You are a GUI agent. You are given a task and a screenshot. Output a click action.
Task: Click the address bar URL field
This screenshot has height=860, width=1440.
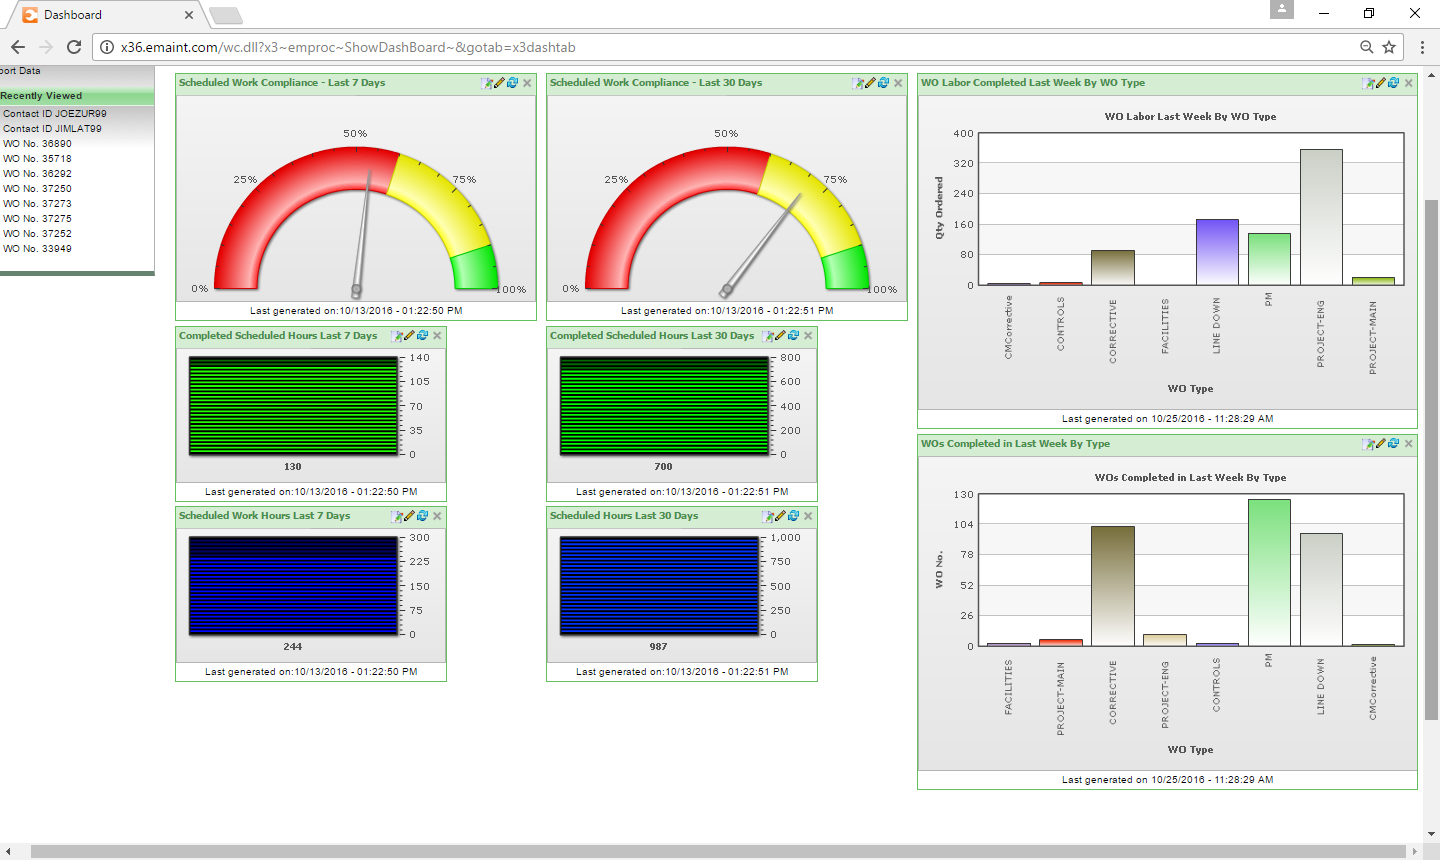pos(735,47)
